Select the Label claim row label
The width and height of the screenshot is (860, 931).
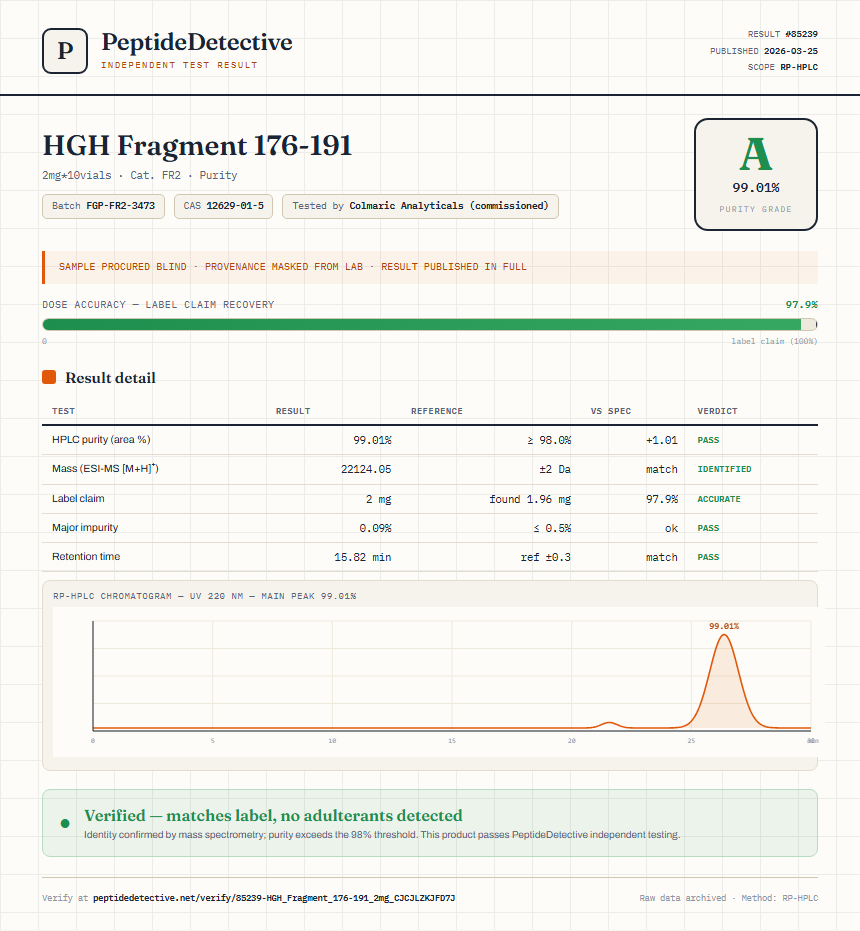(78, 498)
